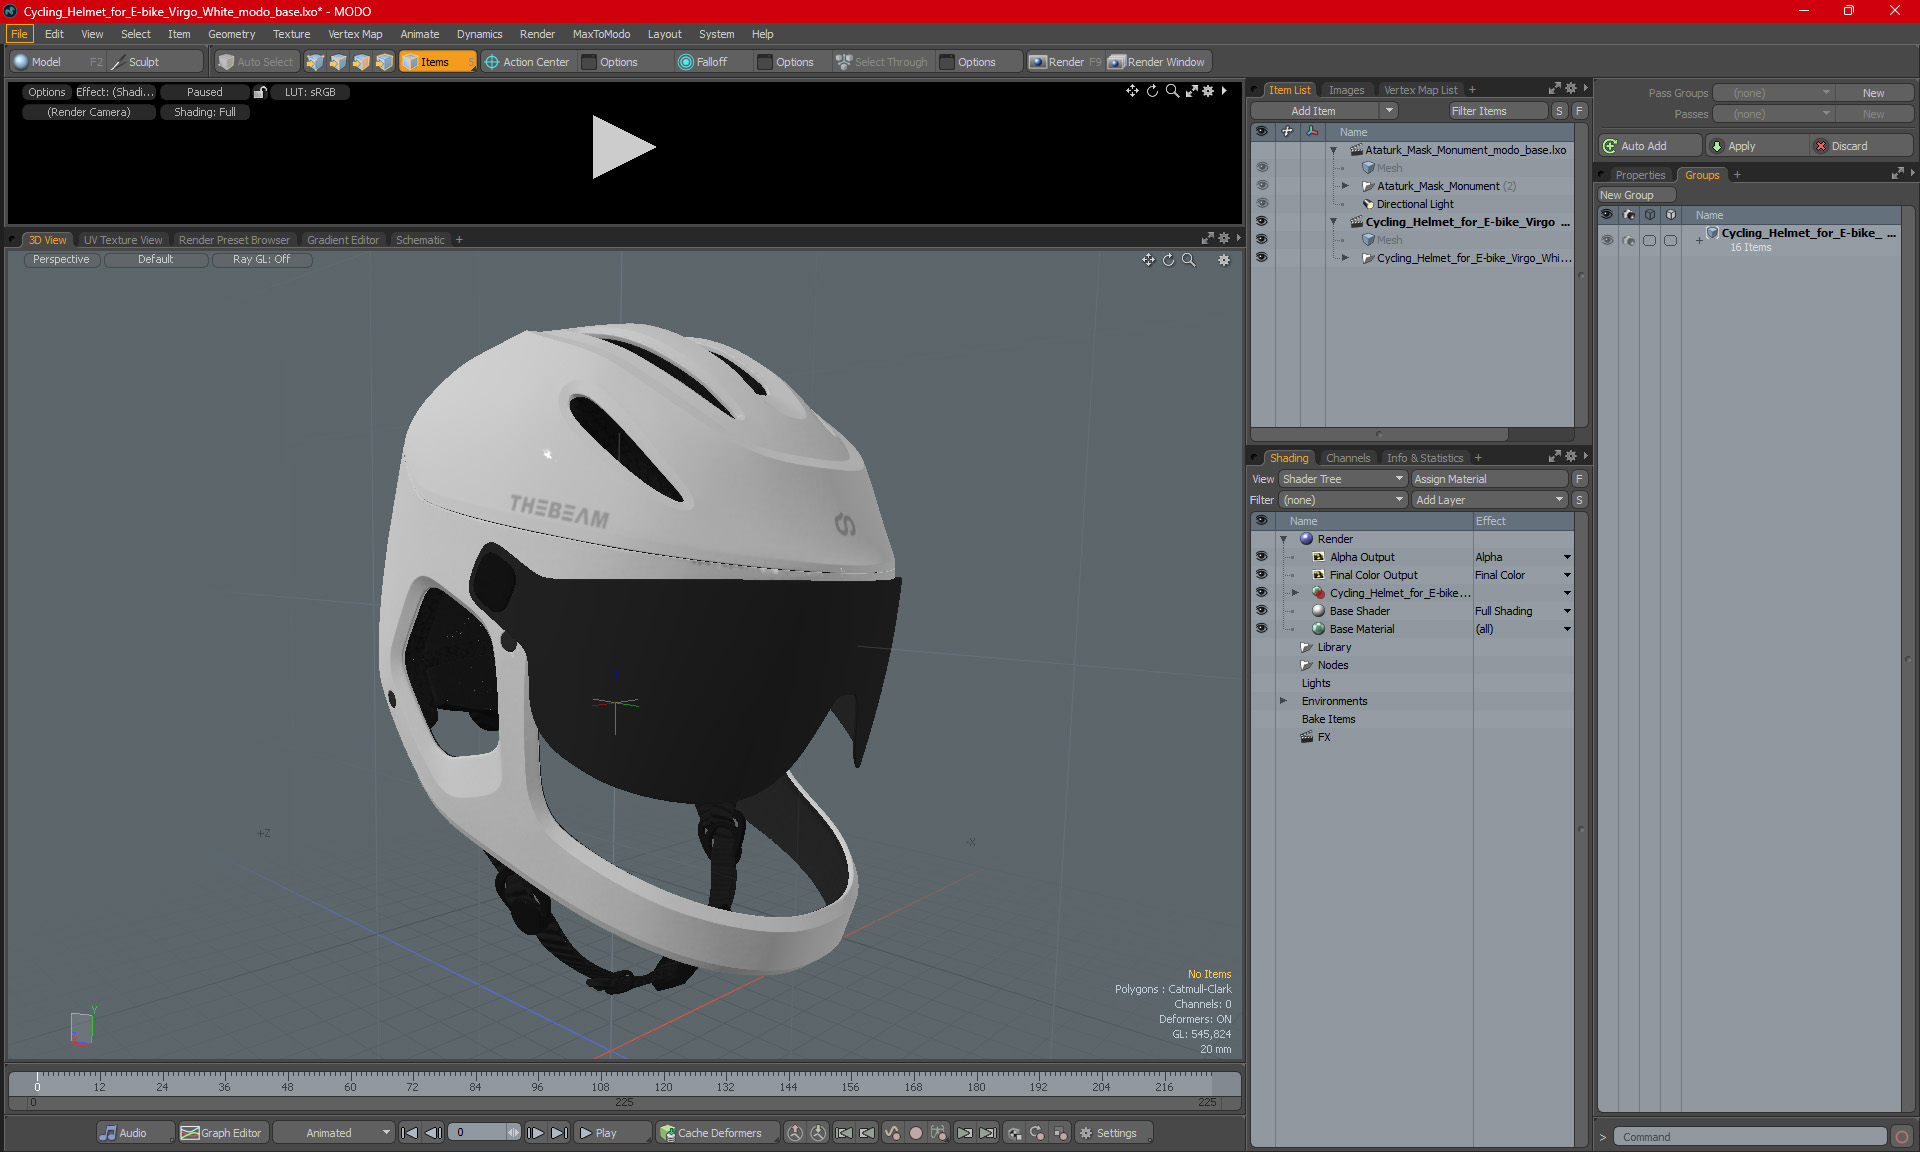Collapse Ataturk_Mask_Monument_modo_base.lxo scene
Screen dimensions: 1920x1152
coord(1333,150)
